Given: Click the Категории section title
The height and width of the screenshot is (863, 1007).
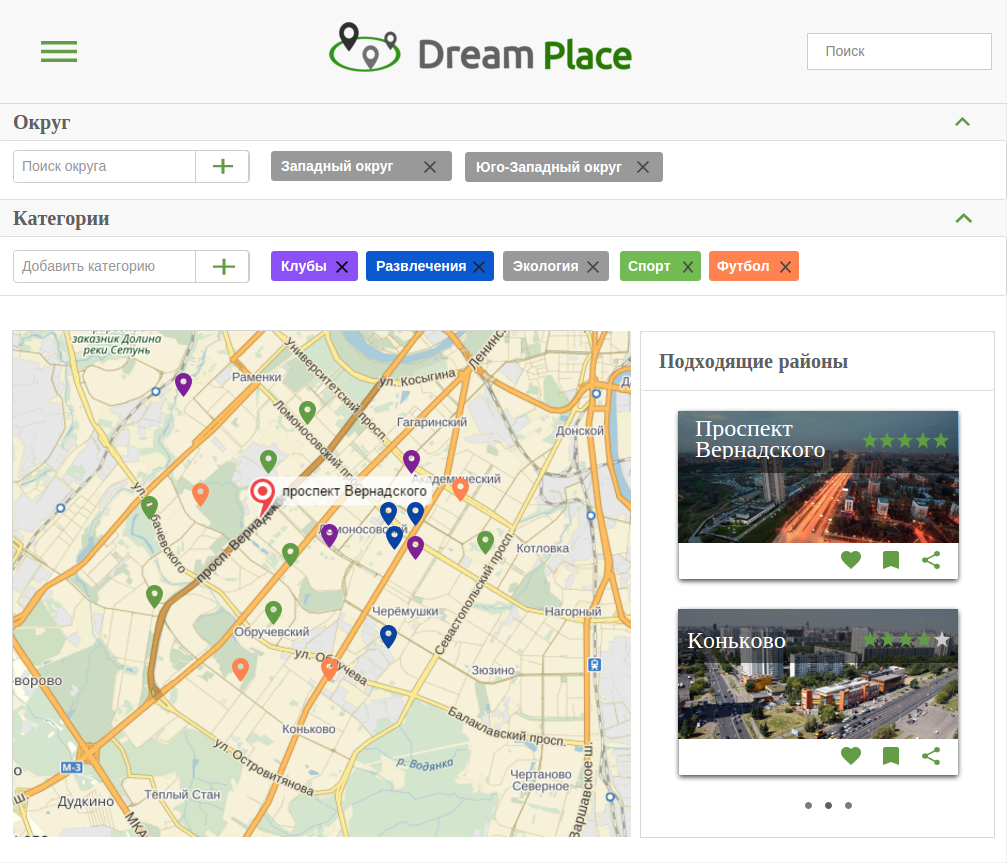Looking at the screenshot, I should click(x=61, y=219).
